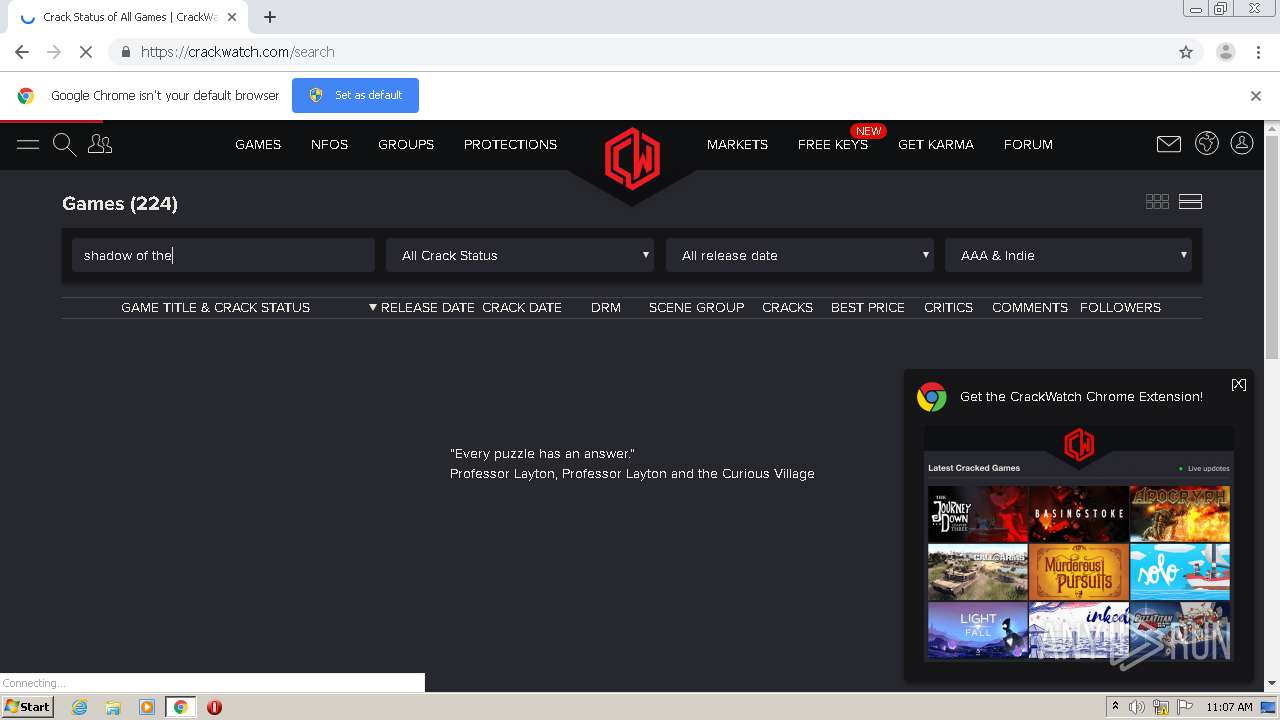Sort by Release Date column

(x=421, y=307)
